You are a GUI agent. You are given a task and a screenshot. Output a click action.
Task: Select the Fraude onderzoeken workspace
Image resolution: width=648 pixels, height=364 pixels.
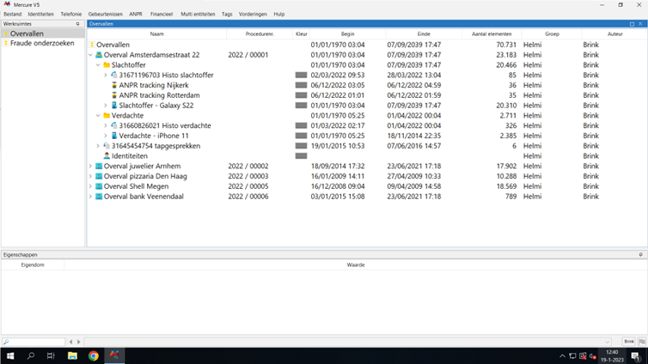[42, 43]
